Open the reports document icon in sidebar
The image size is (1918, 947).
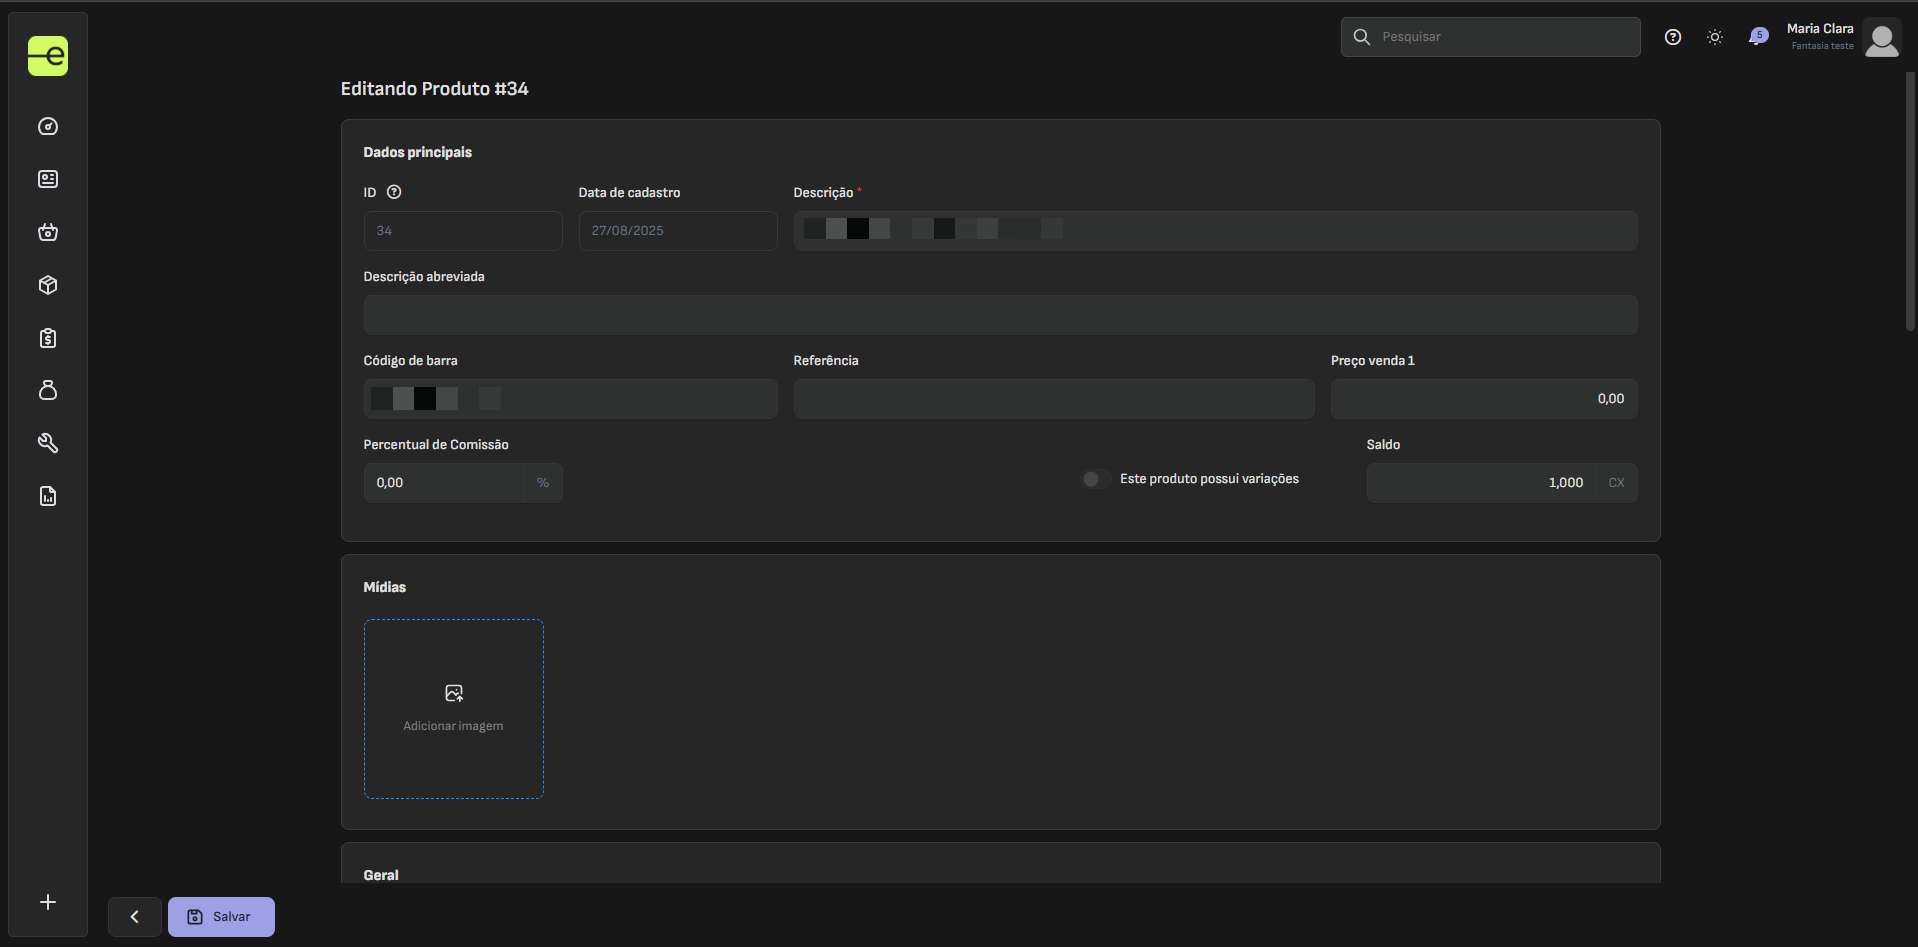48,496
